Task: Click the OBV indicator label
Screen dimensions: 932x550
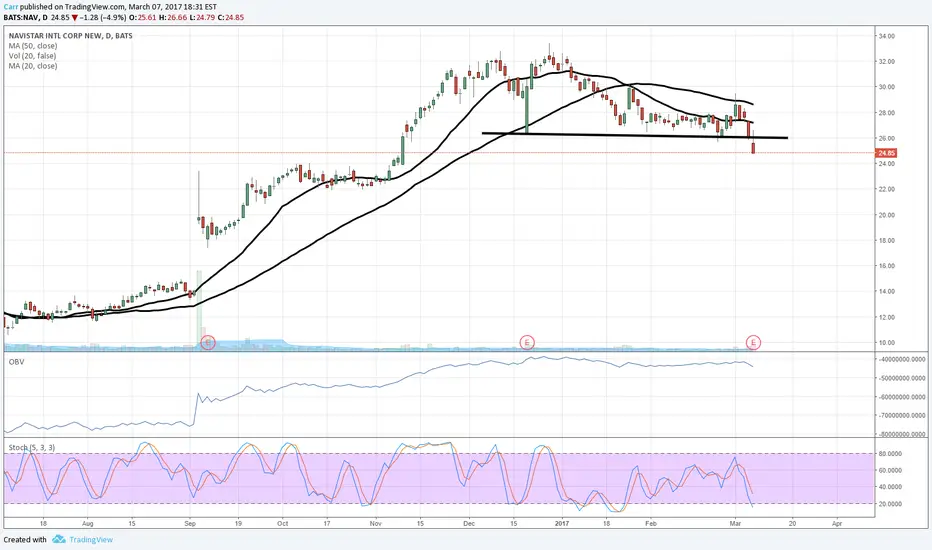Action: 16,362
